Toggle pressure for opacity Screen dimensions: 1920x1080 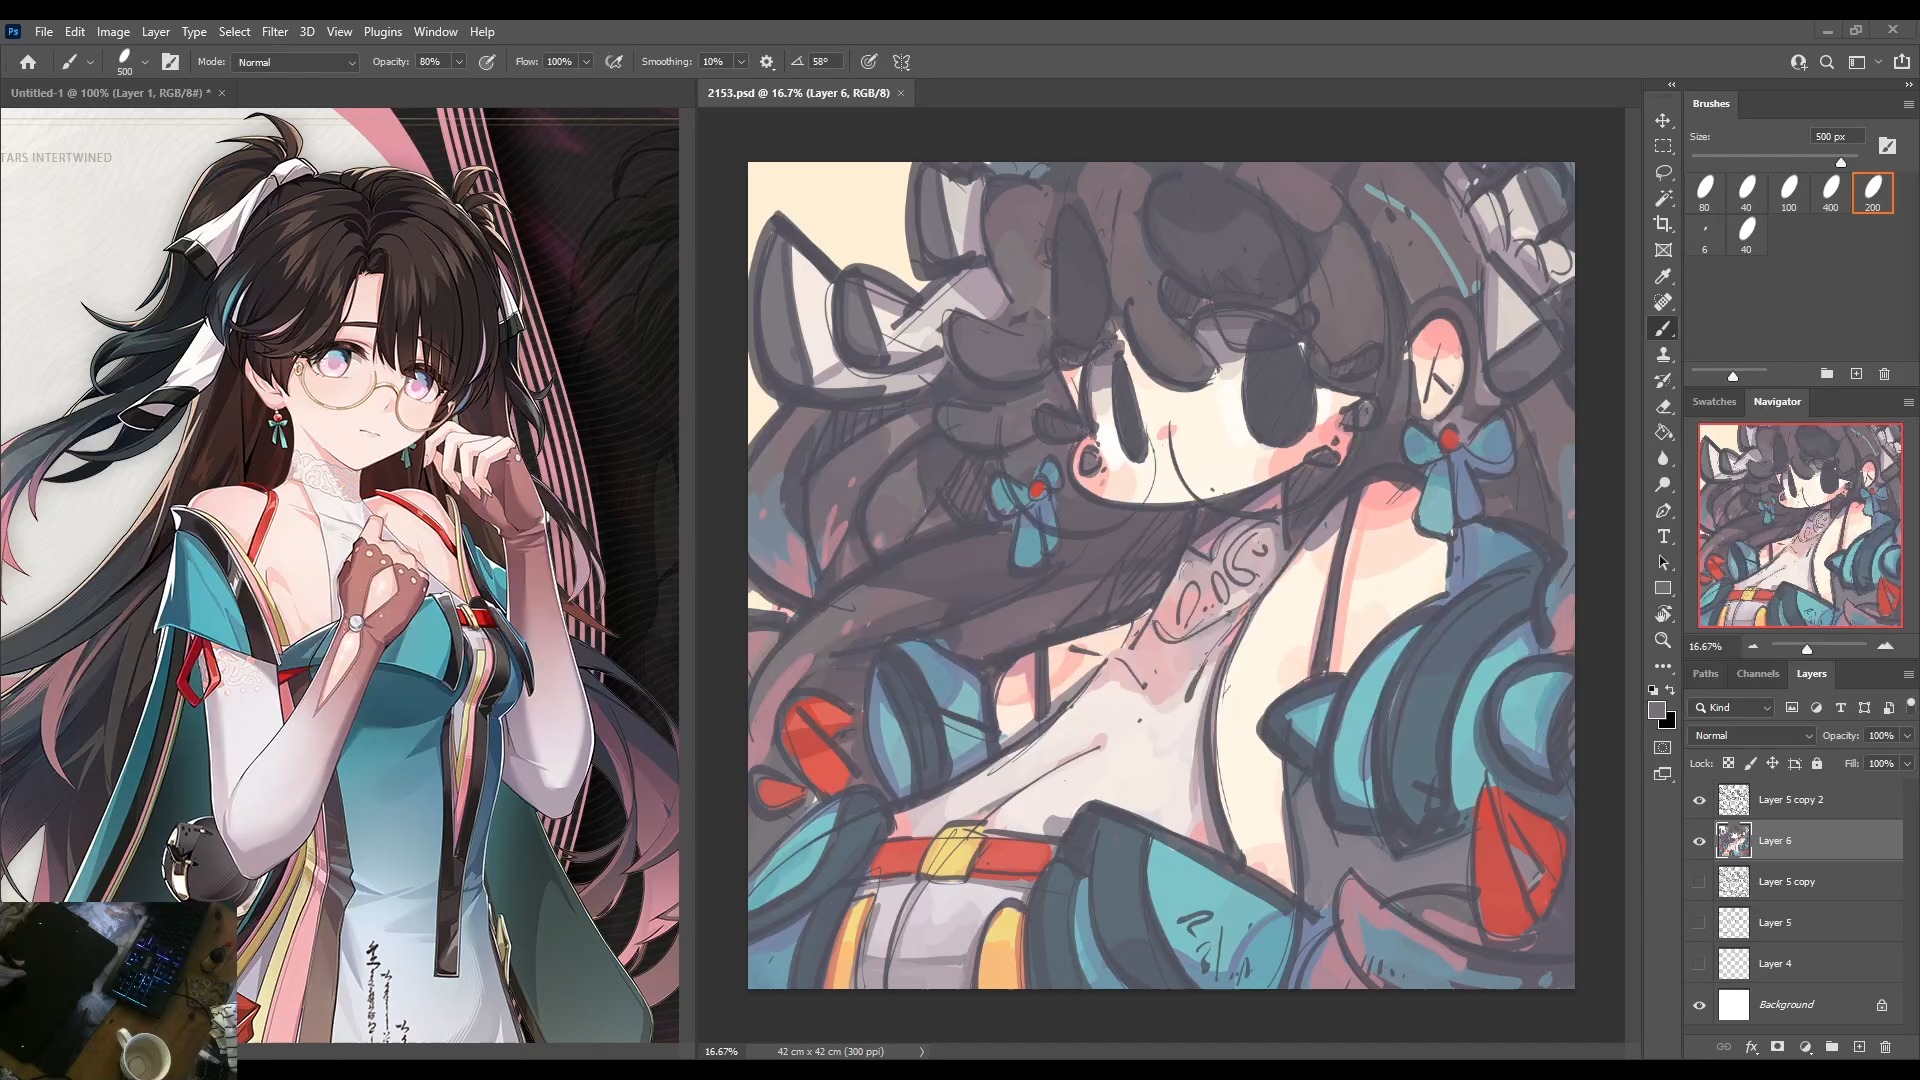coord(487,62)
